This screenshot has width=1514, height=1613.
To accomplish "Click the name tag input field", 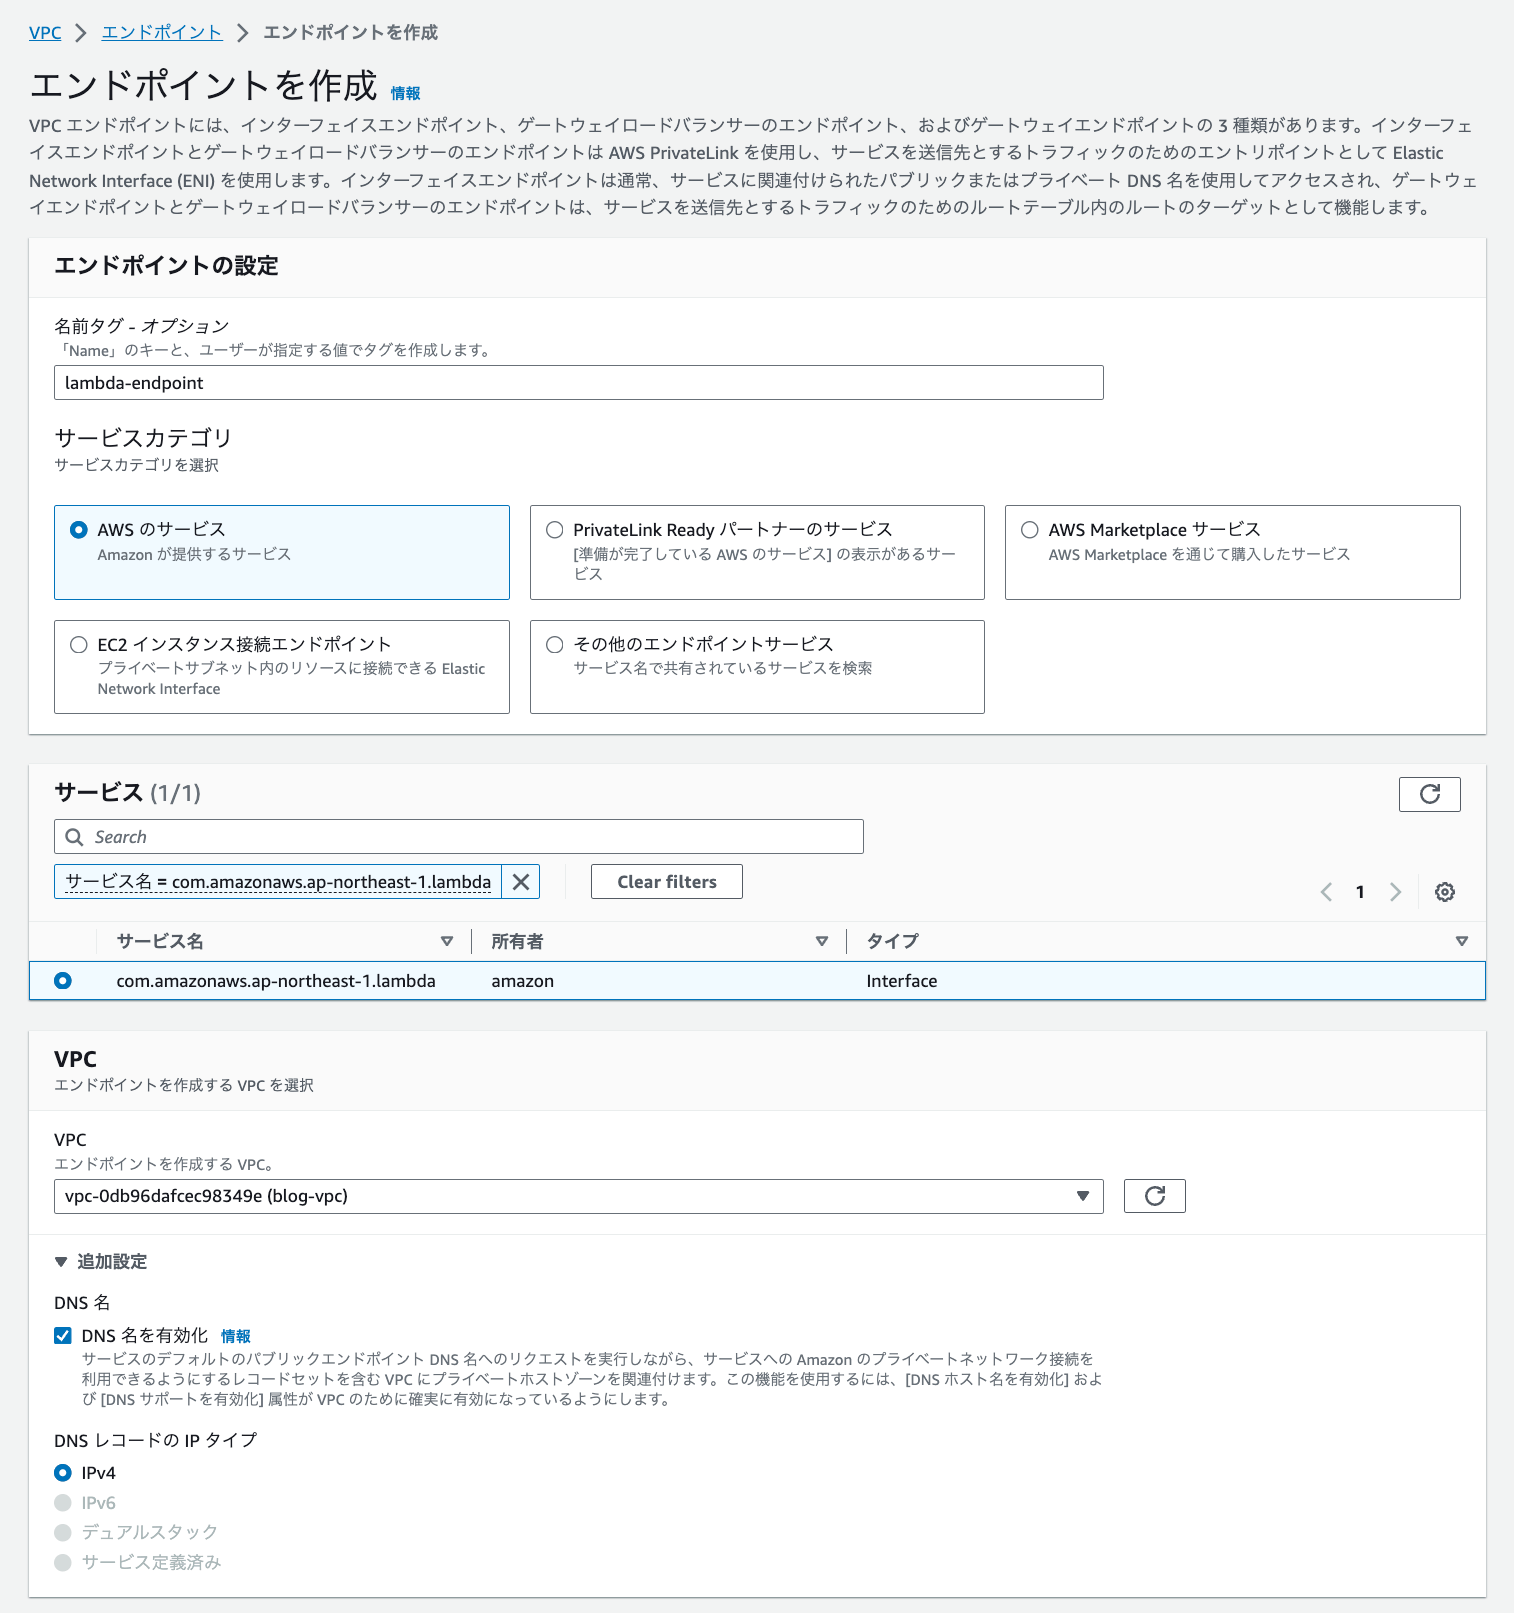I will [x=578, y=383].
